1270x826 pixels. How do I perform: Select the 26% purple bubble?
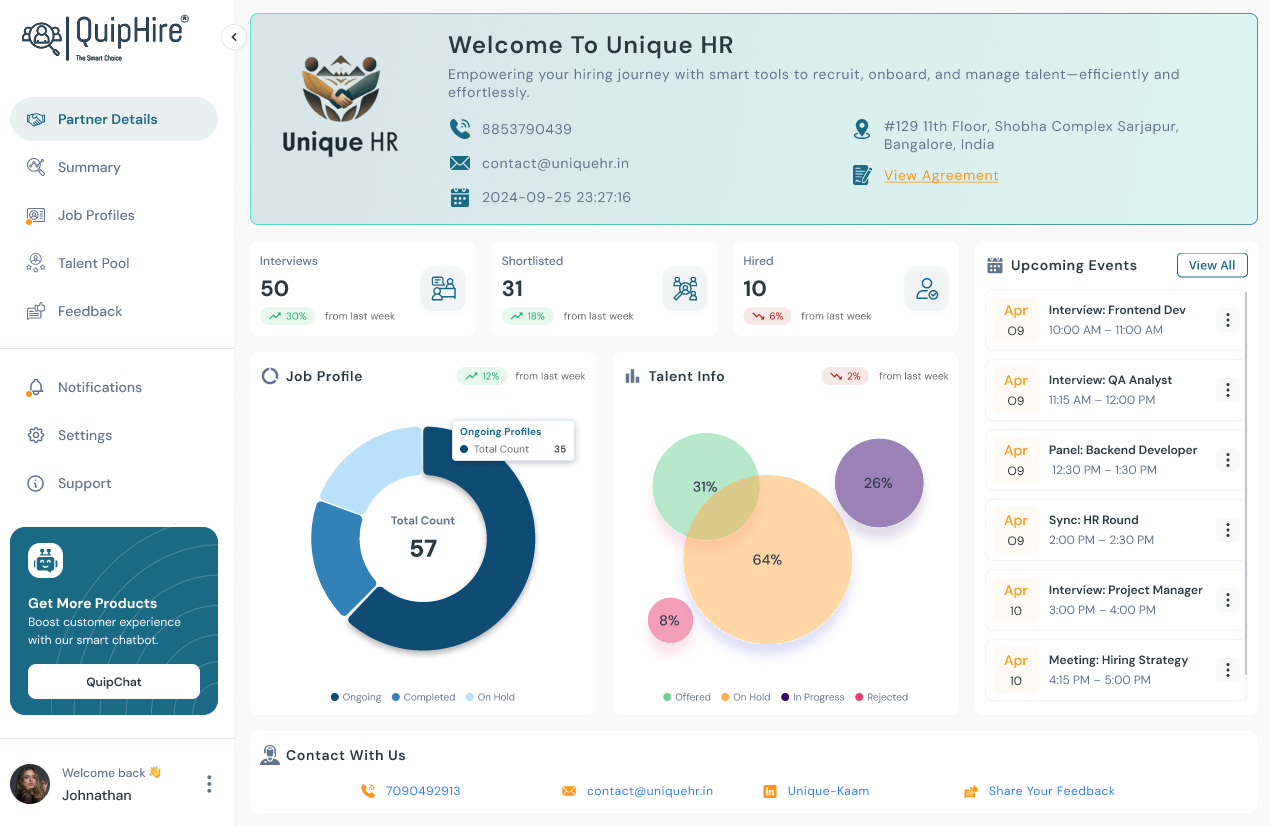878,483
